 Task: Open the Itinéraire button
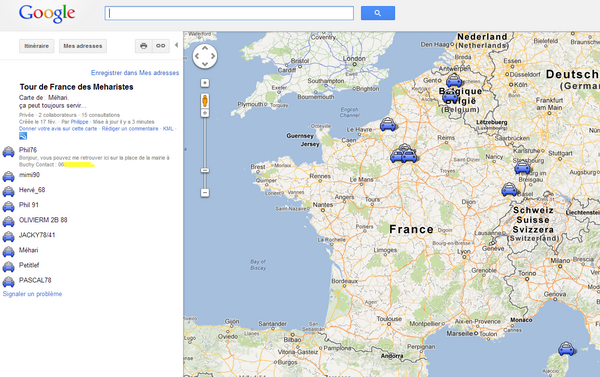[x=37, y=46]
